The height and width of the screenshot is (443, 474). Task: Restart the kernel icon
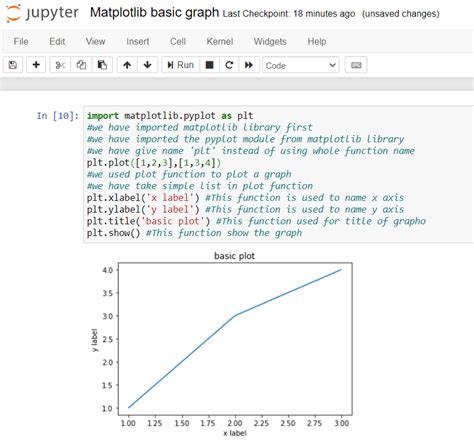point(229,65)
